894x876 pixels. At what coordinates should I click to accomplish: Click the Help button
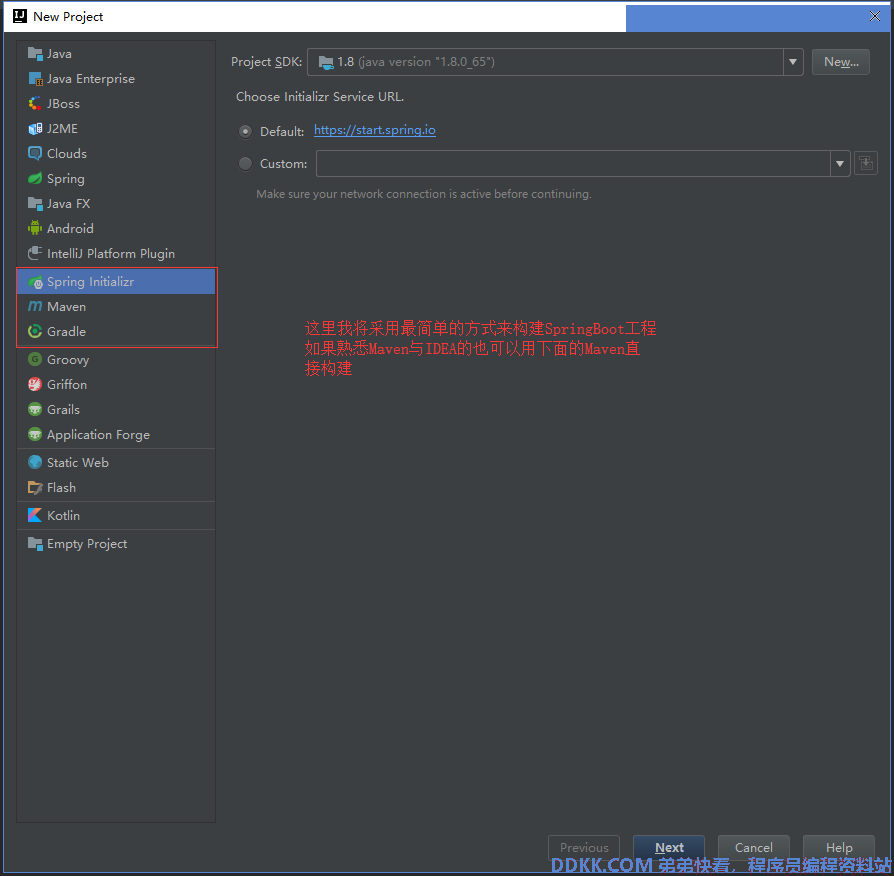click(x=839, y=847)
